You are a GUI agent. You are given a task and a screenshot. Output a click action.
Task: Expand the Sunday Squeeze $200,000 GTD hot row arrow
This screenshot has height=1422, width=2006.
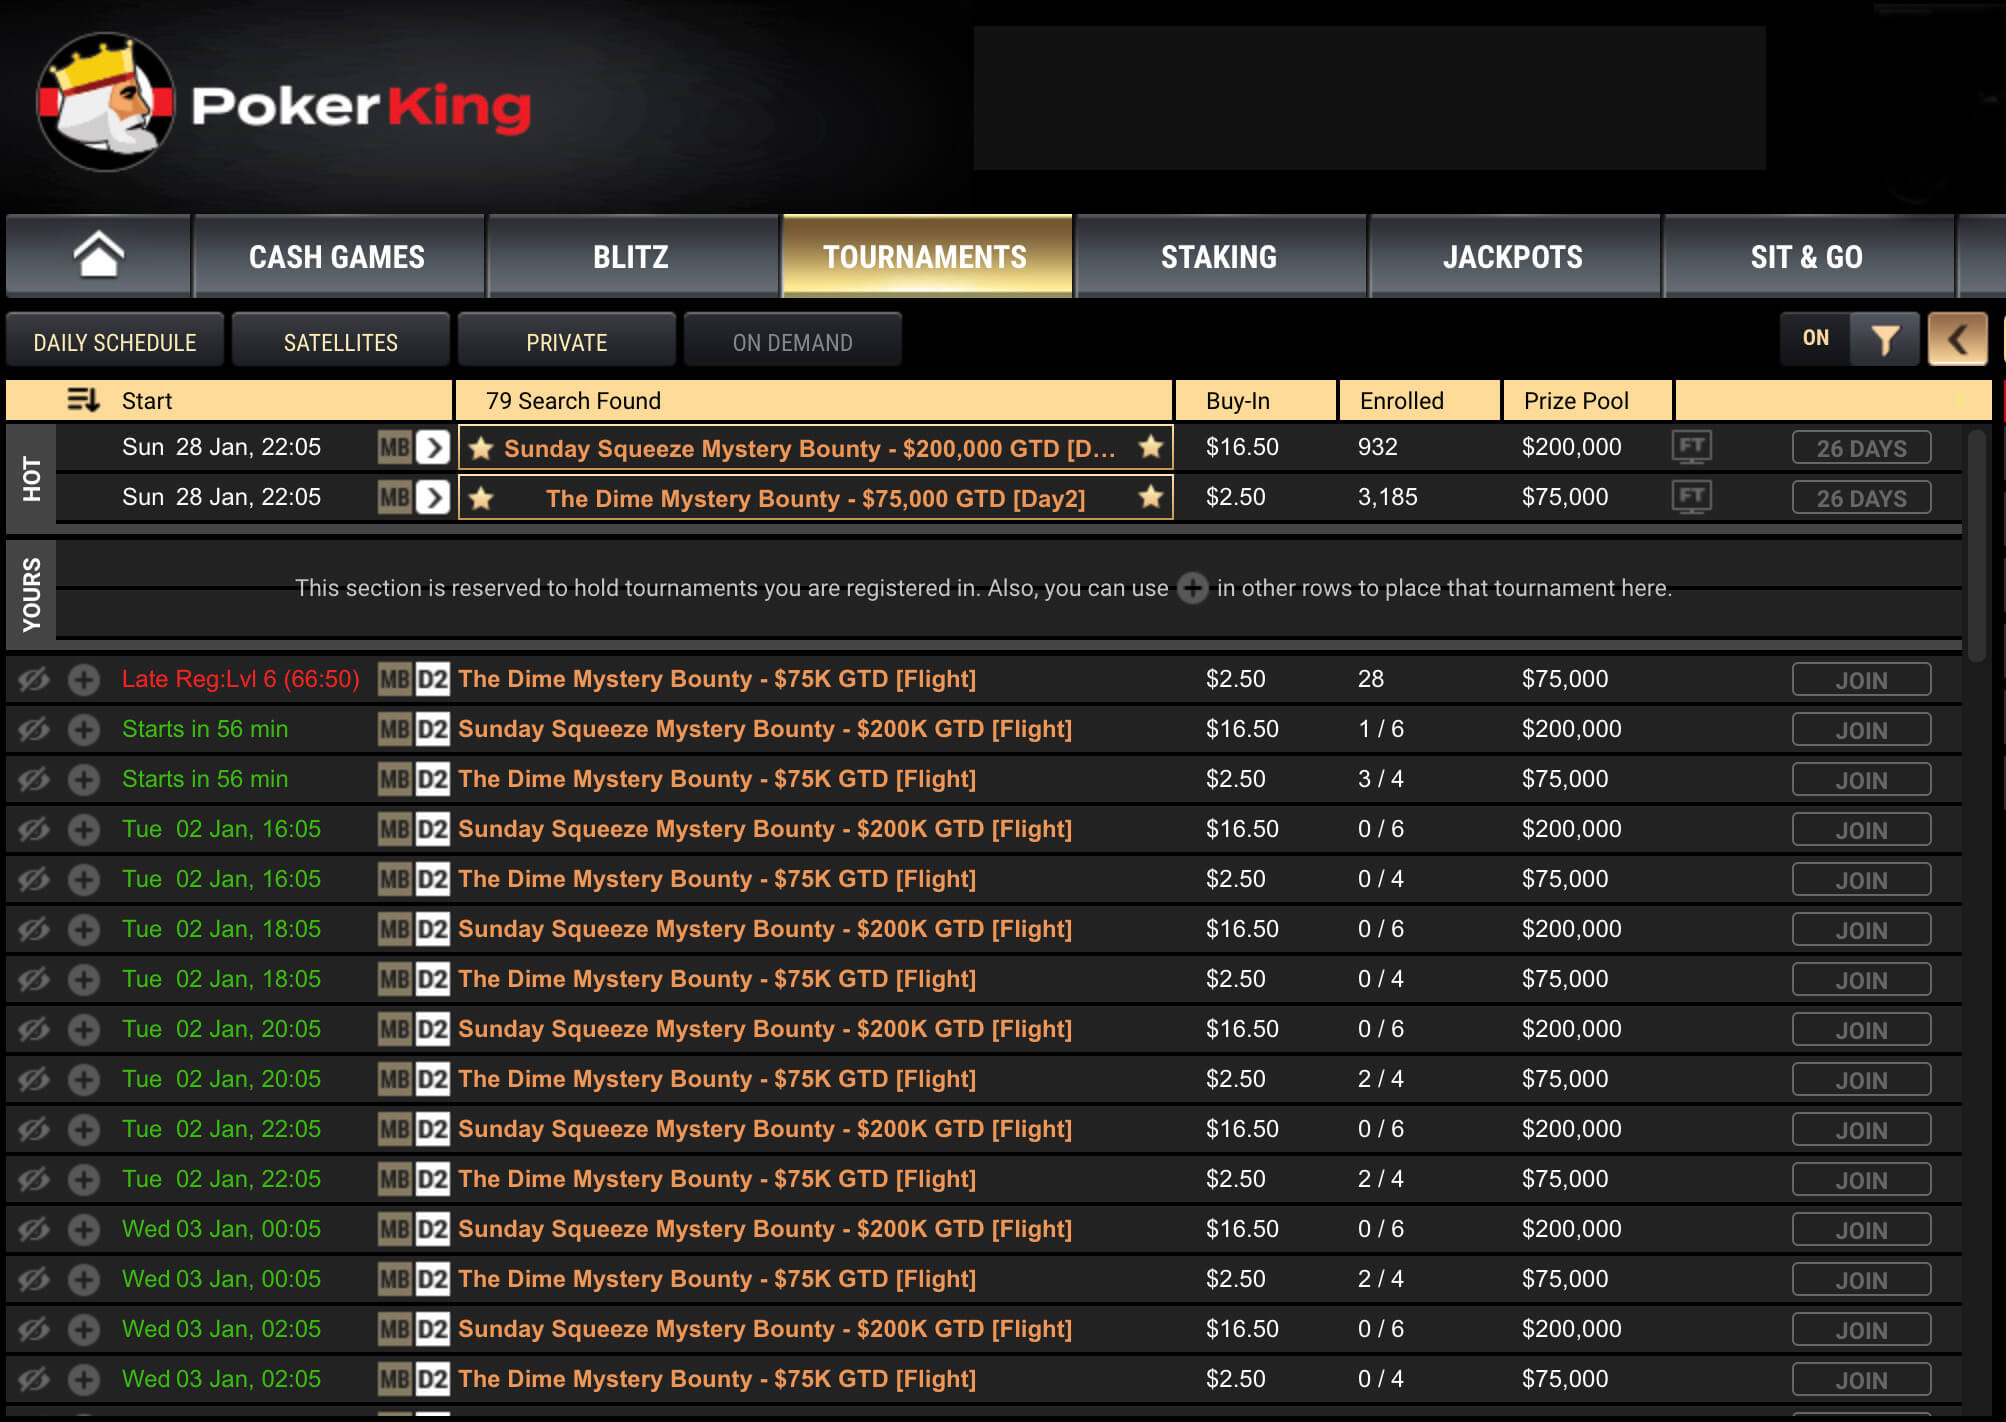433,447
